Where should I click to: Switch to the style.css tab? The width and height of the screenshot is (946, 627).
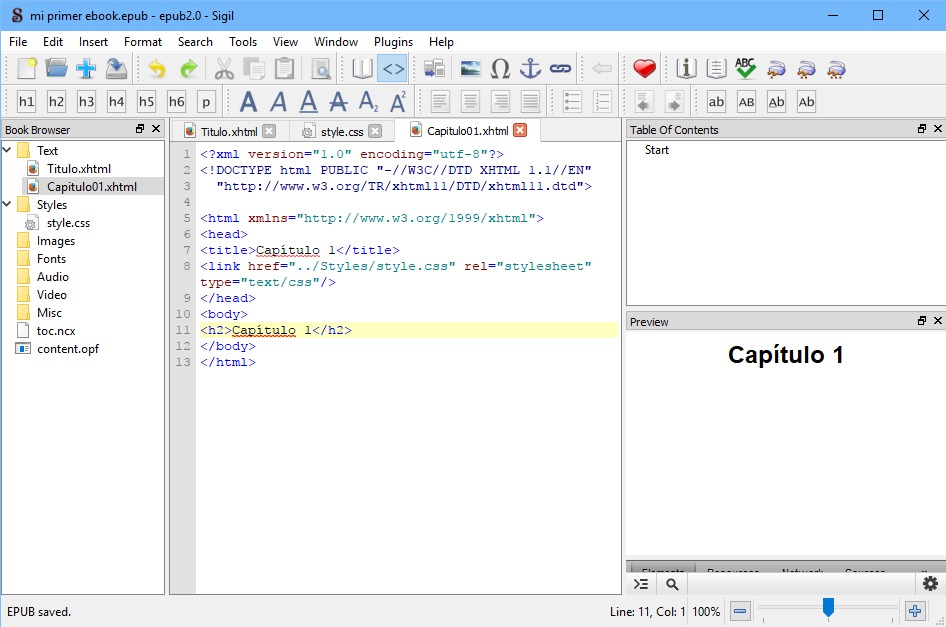(341, 131)
